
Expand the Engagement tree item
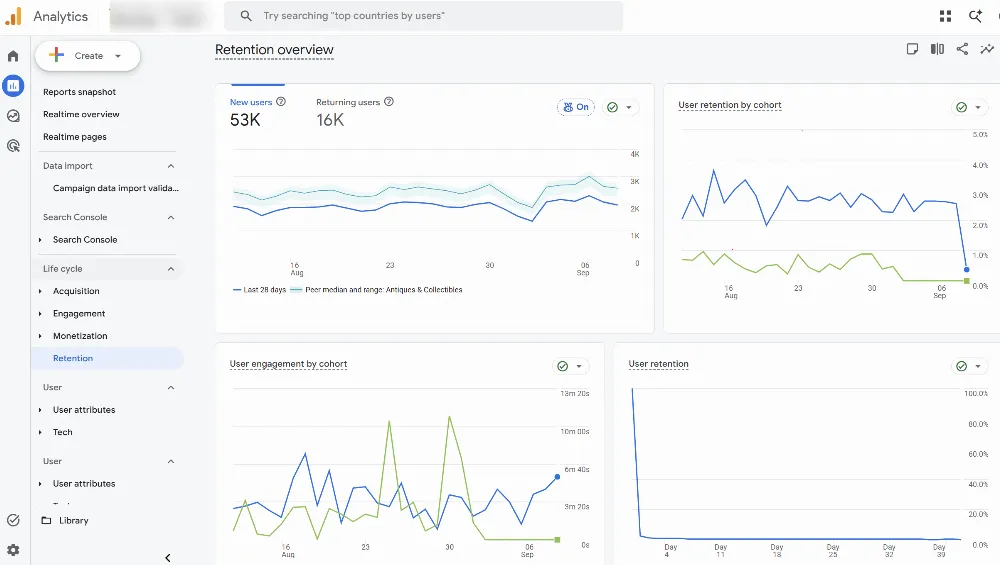point(40,314)
